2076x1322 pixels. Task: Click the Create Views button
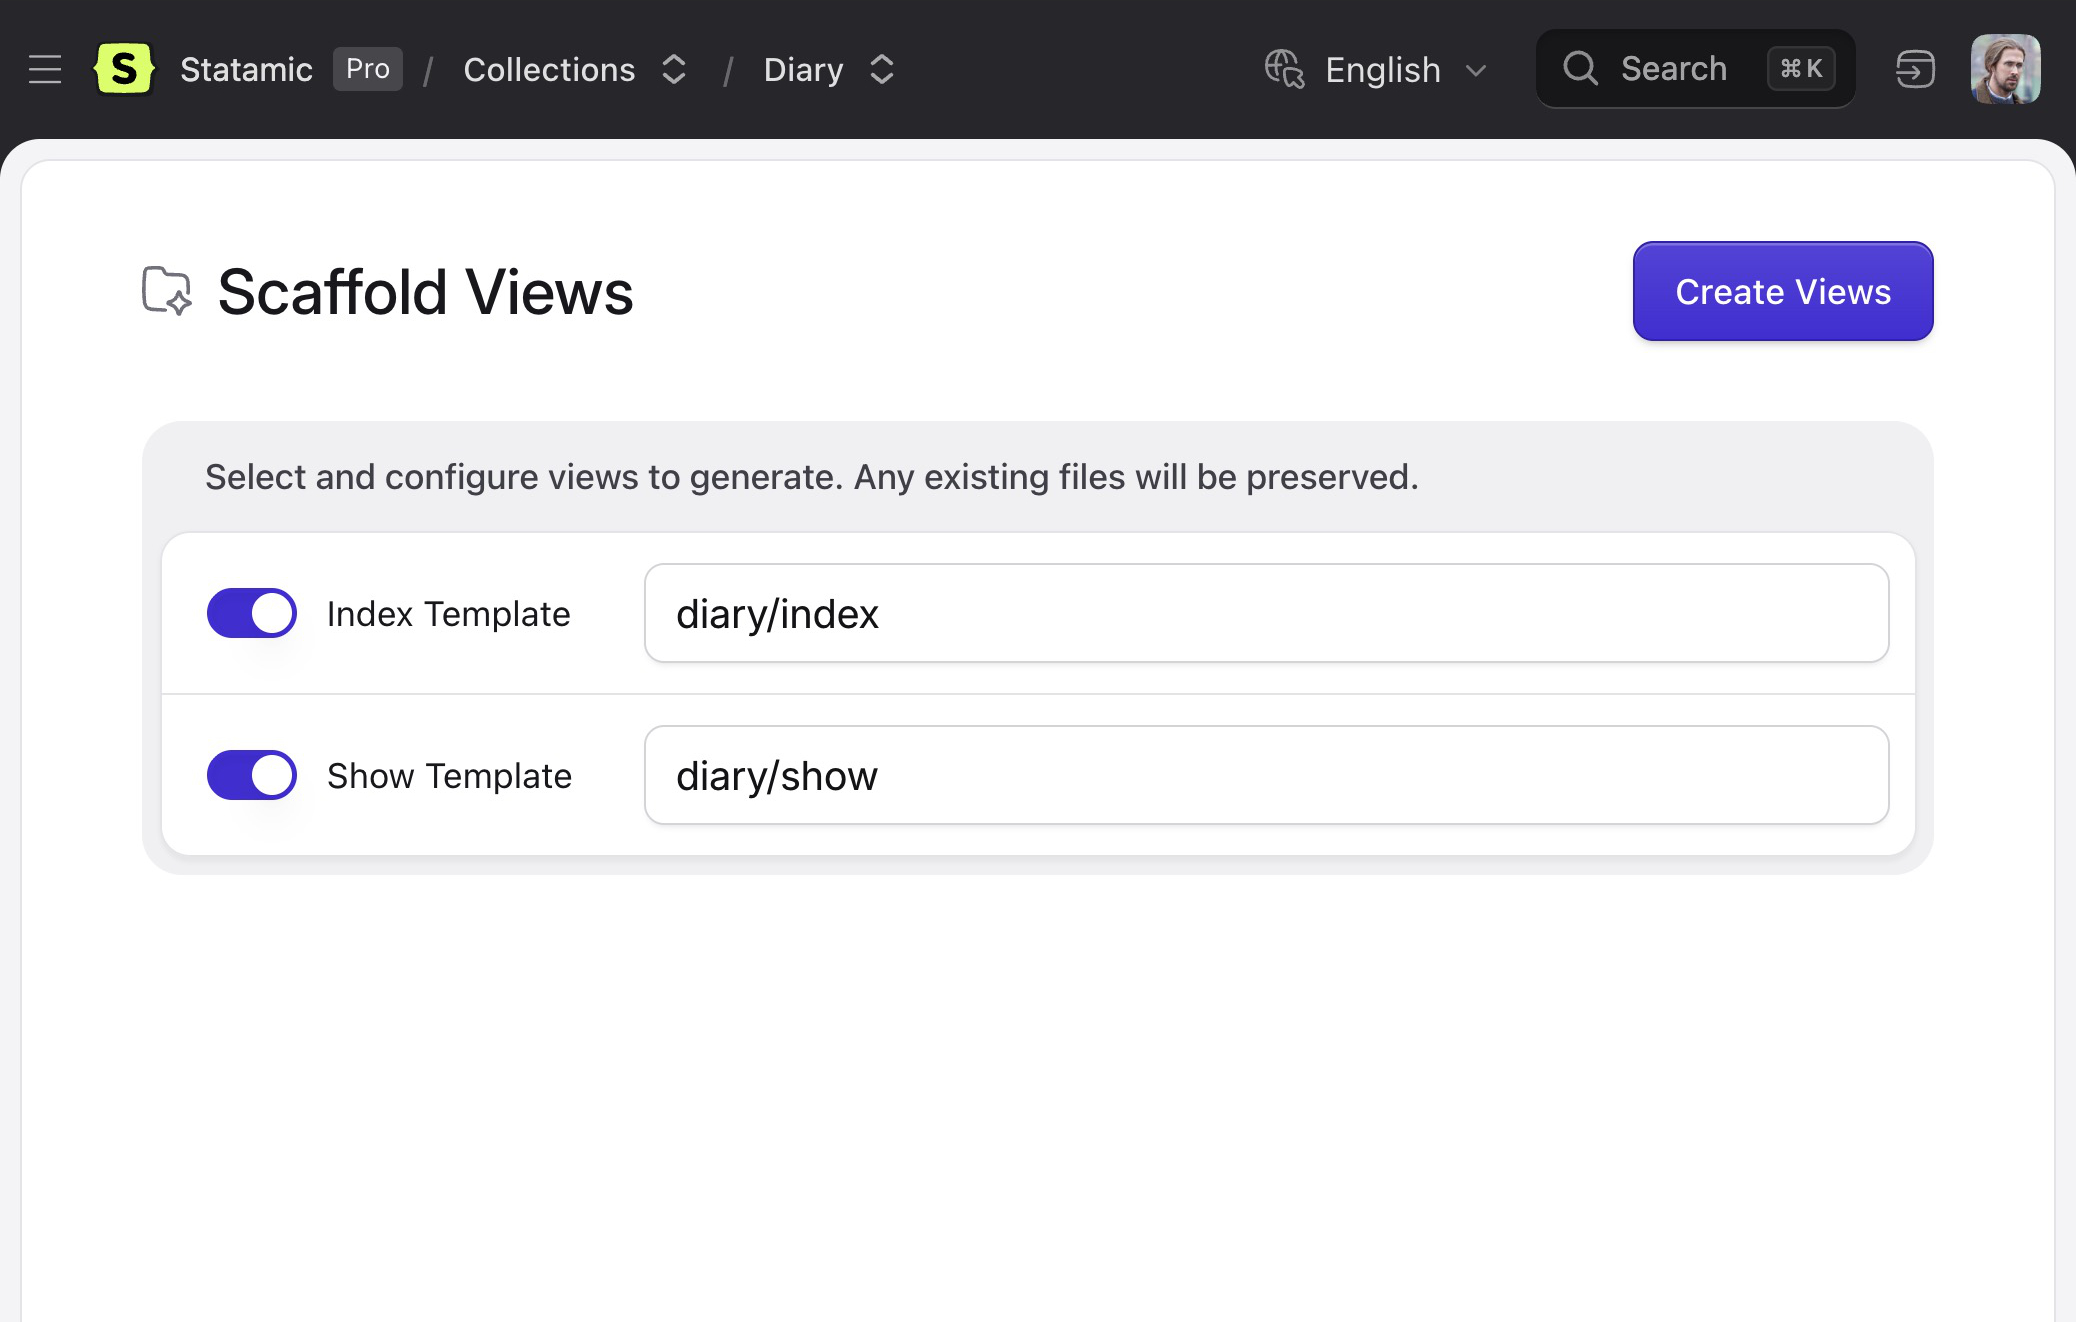1782,291
